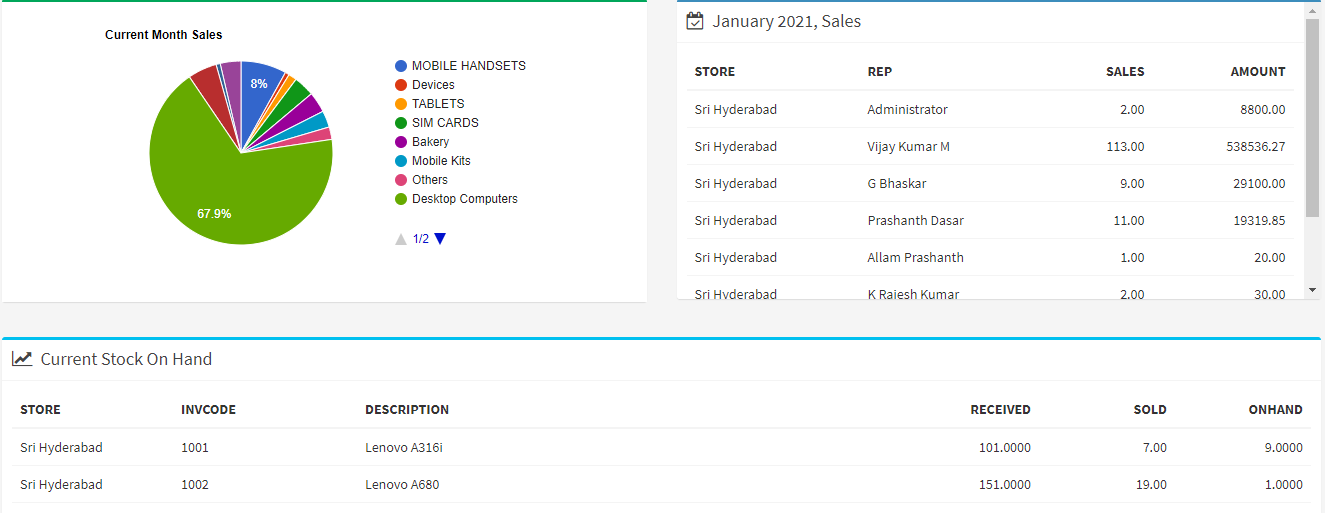Select Mobile Kits legend entry
The image size is (1325, 513).
coord(440,161)
